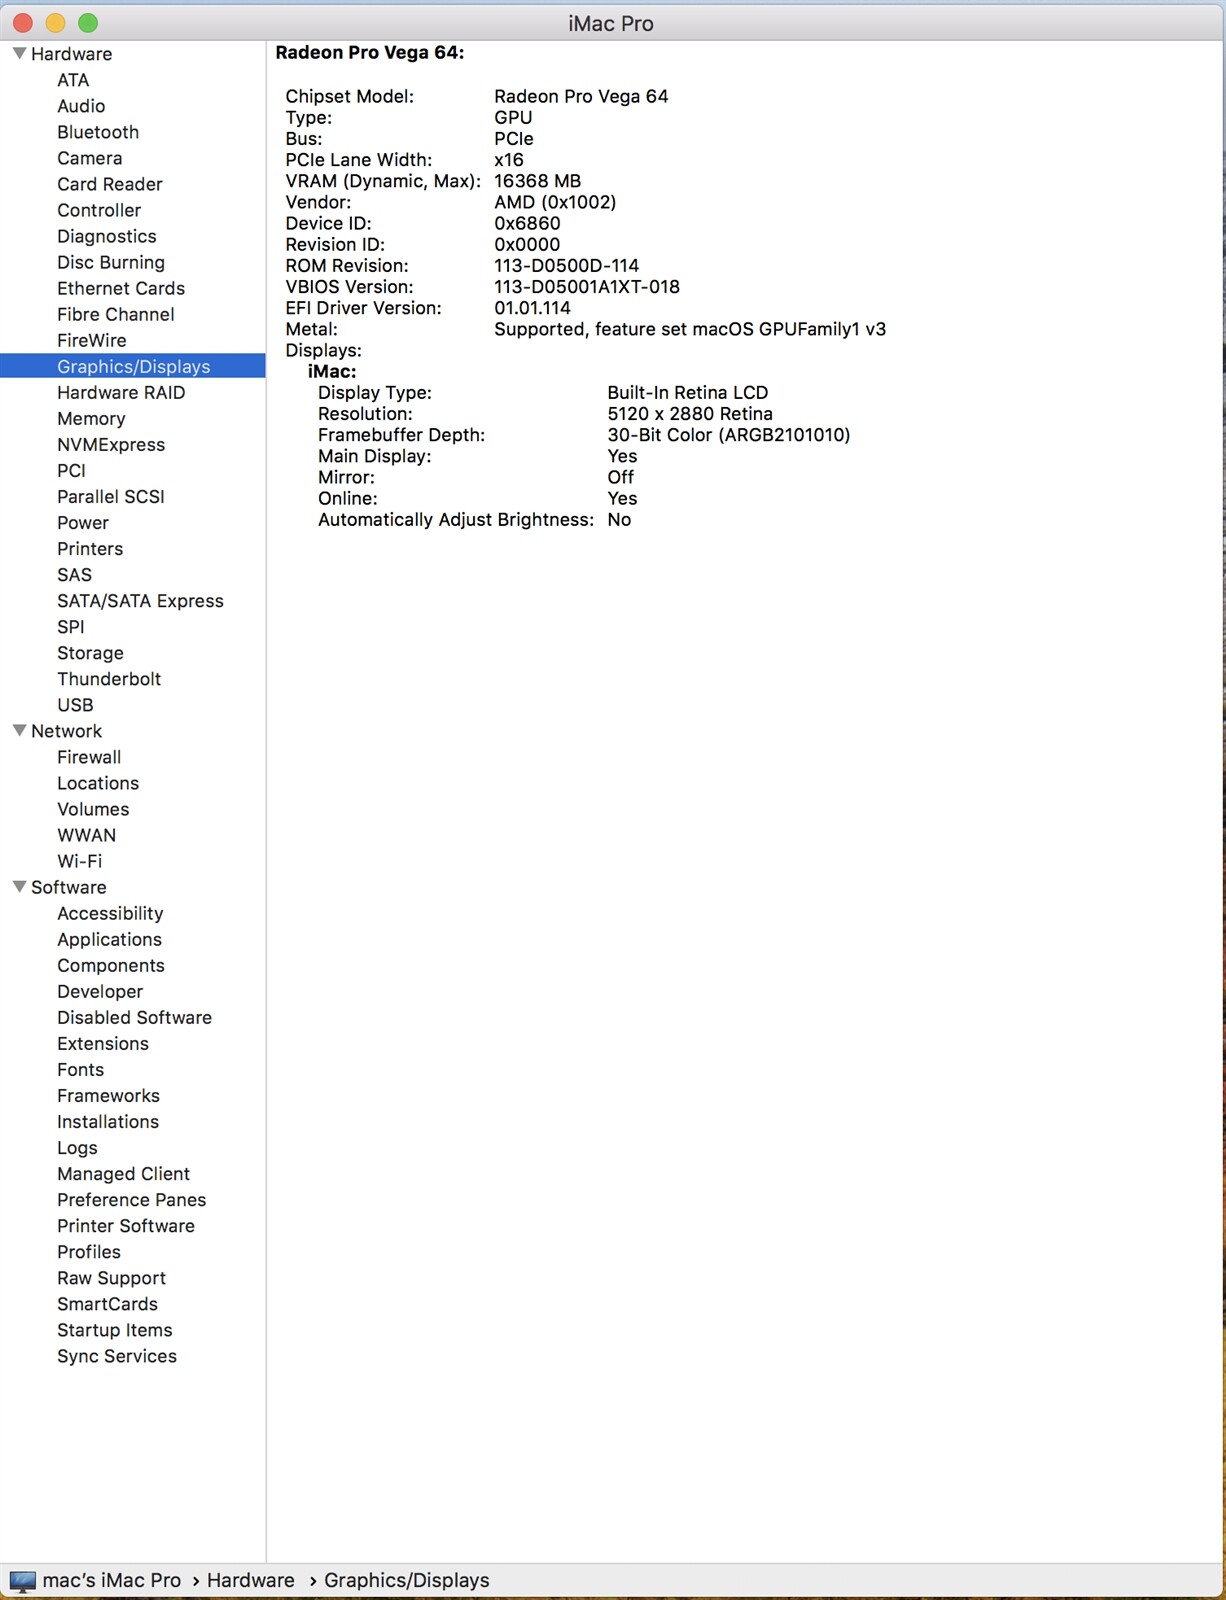Open Parallel SCSI information
This screenshot has height=1600, width=1226.
(111, 496)
